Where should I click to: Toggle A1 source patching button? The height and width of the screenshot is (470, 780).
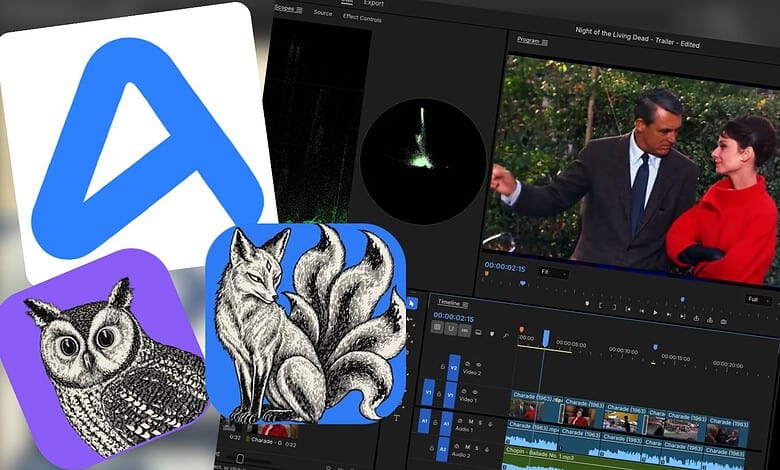[x=424, y=421]
